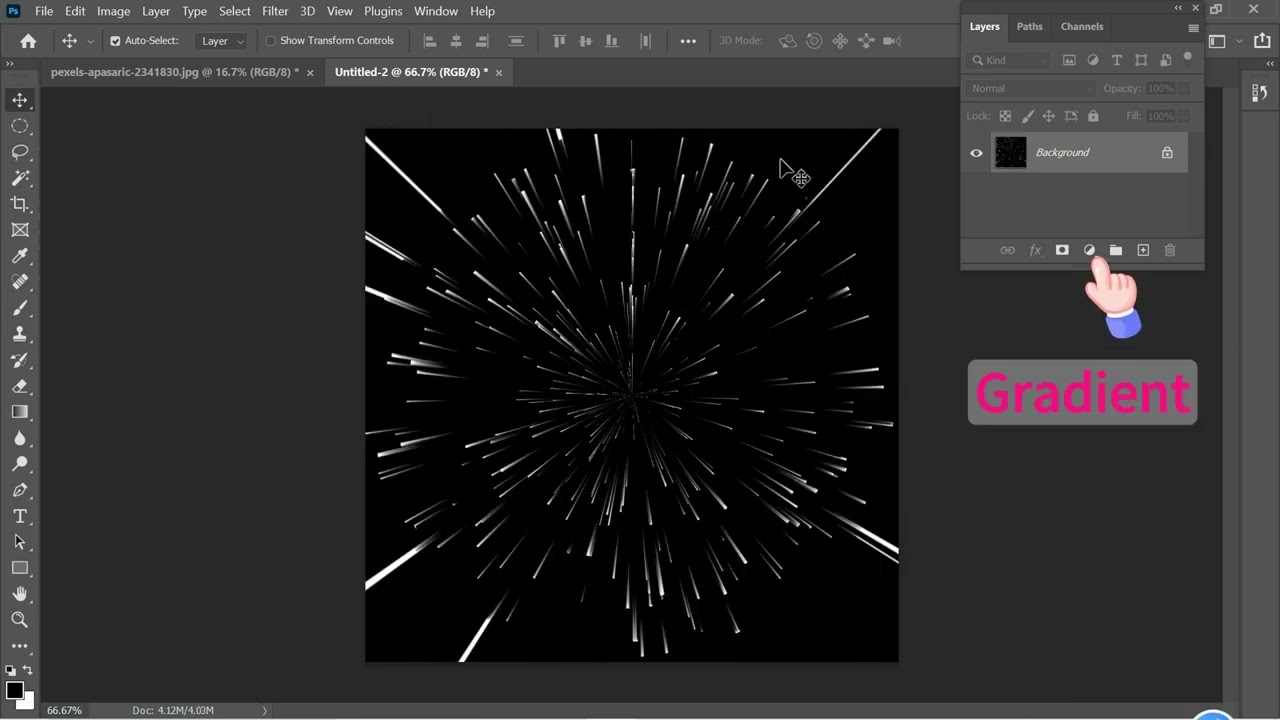Click the Home button in options bar
This screenshot has width=1280, height=720.
tap(28, 41)
